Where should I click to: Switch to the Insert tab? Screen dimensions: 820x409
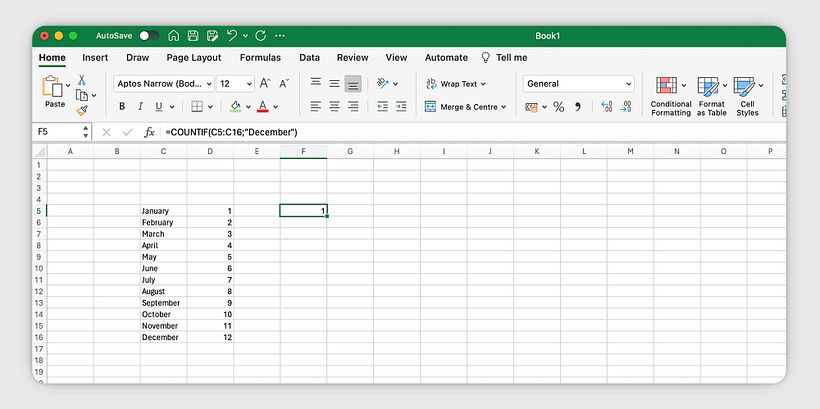pyautogui.click(x=95, y=58)
